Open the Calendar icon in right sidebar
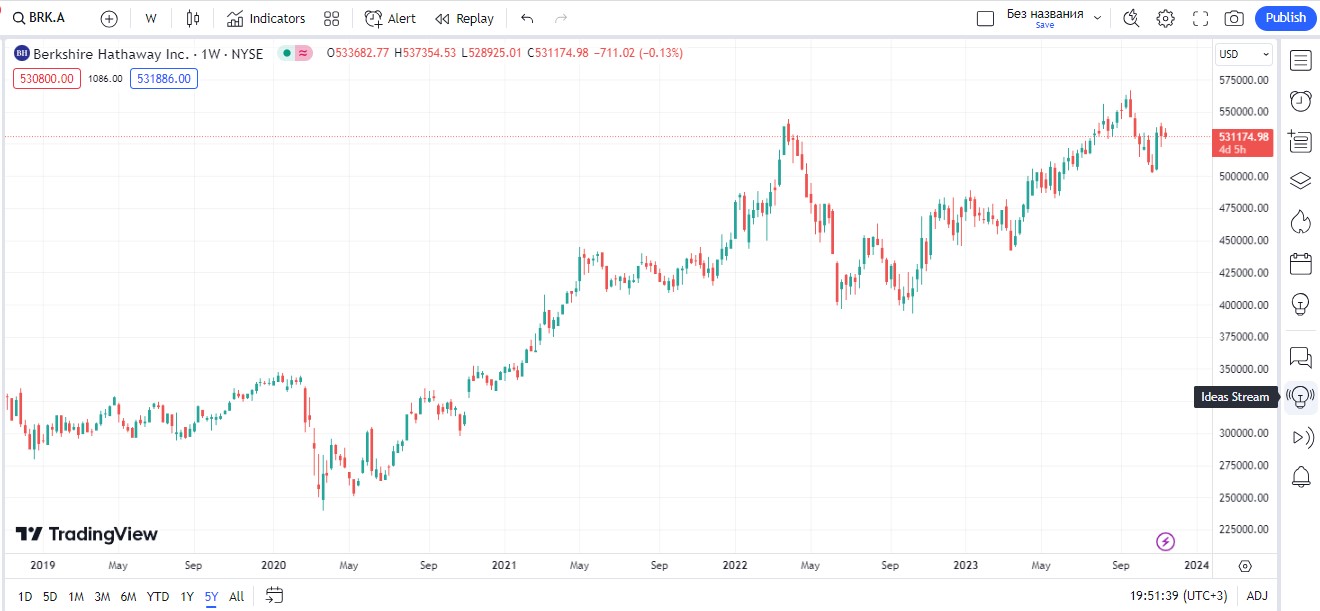 (1300, 264)
